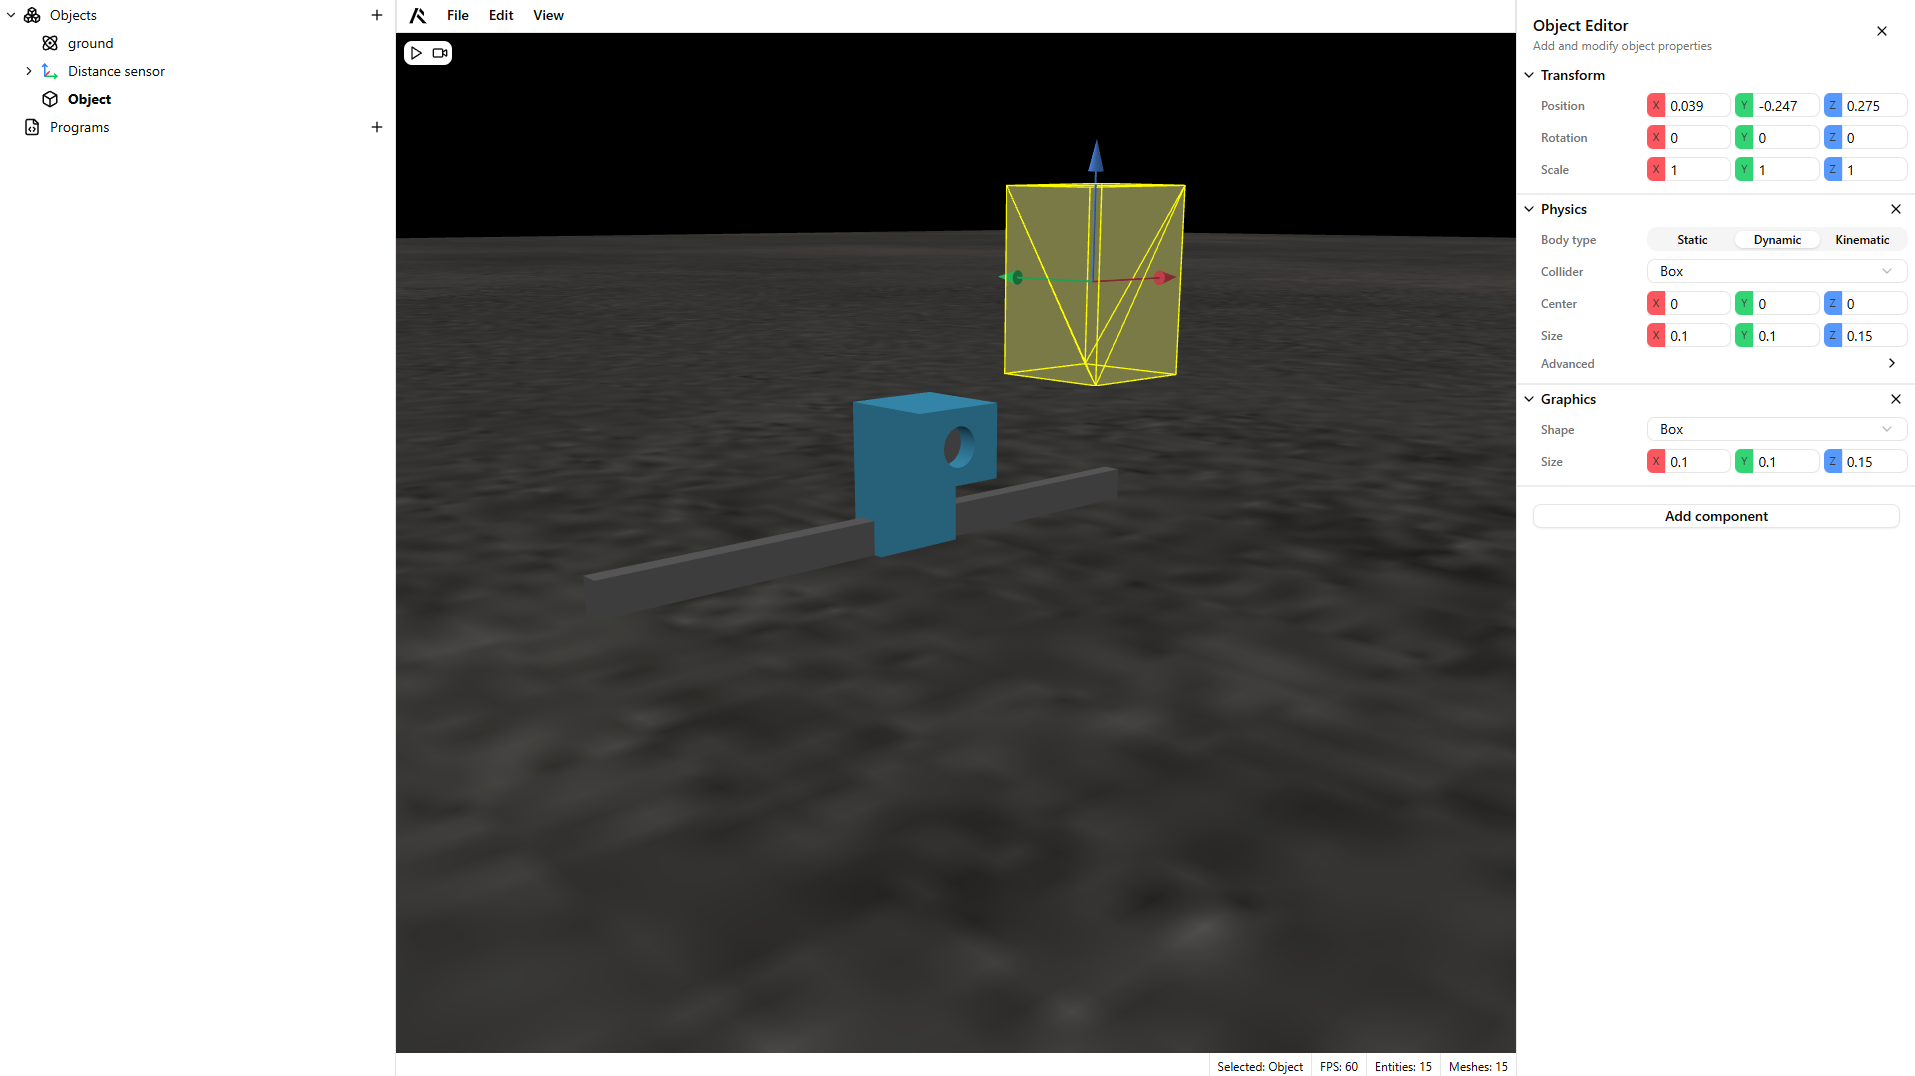The height and width of the screenshot is (1076, 1915).
Task: Open the View menu
Action: 548,15
